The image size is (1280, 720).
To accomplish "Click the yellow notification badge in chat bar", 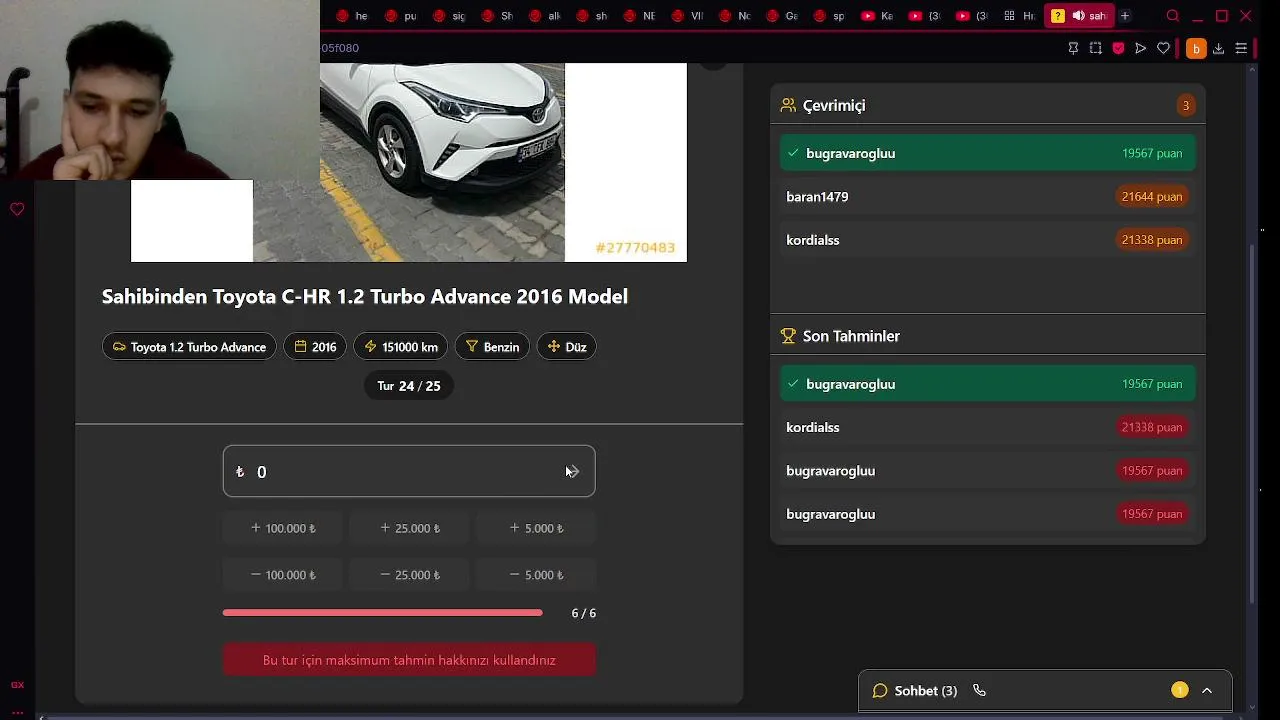I will click(1180, 690).
